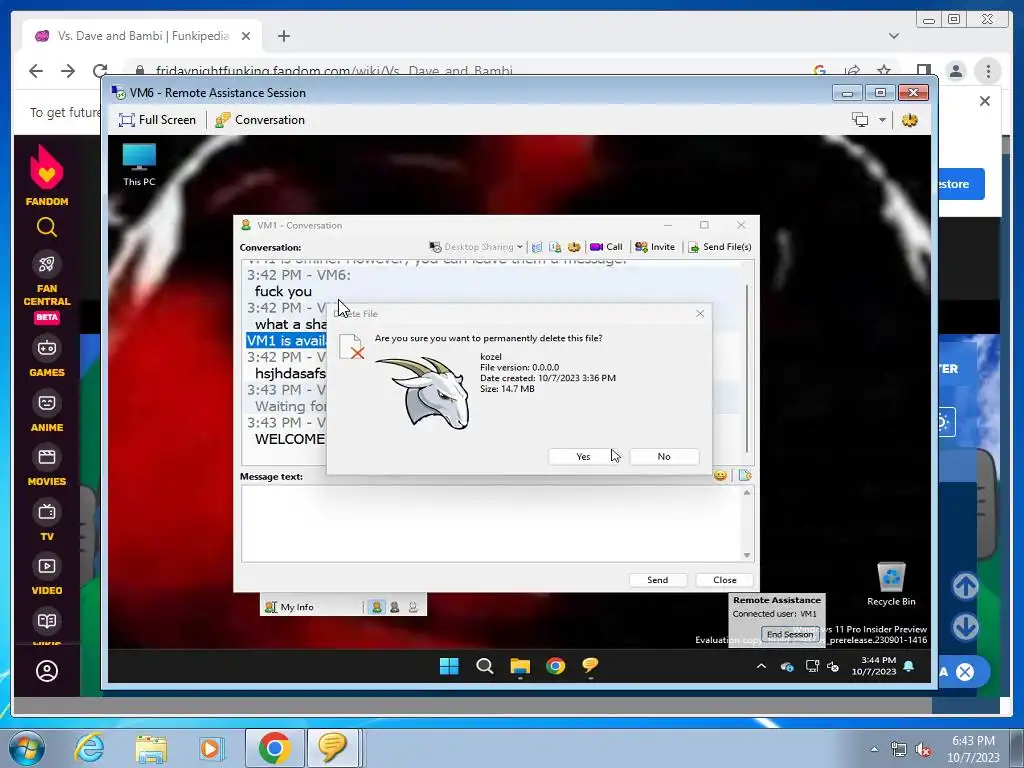Click the remote tray network icon
Image resolution: width=1024 pixels, height=768 pixels.
812,667
